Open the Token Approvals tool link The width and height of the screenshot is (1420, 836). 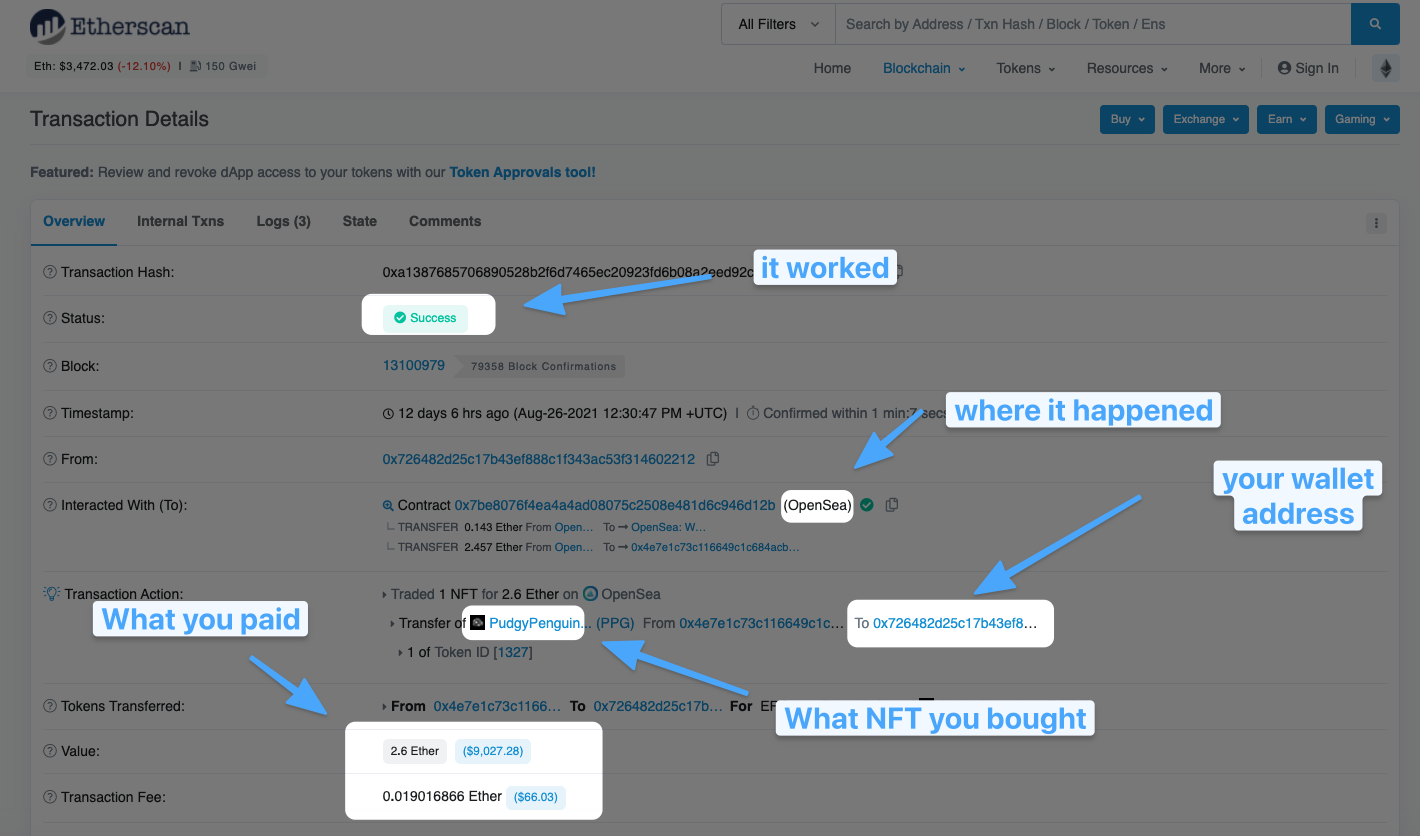(x=522, y=172)
